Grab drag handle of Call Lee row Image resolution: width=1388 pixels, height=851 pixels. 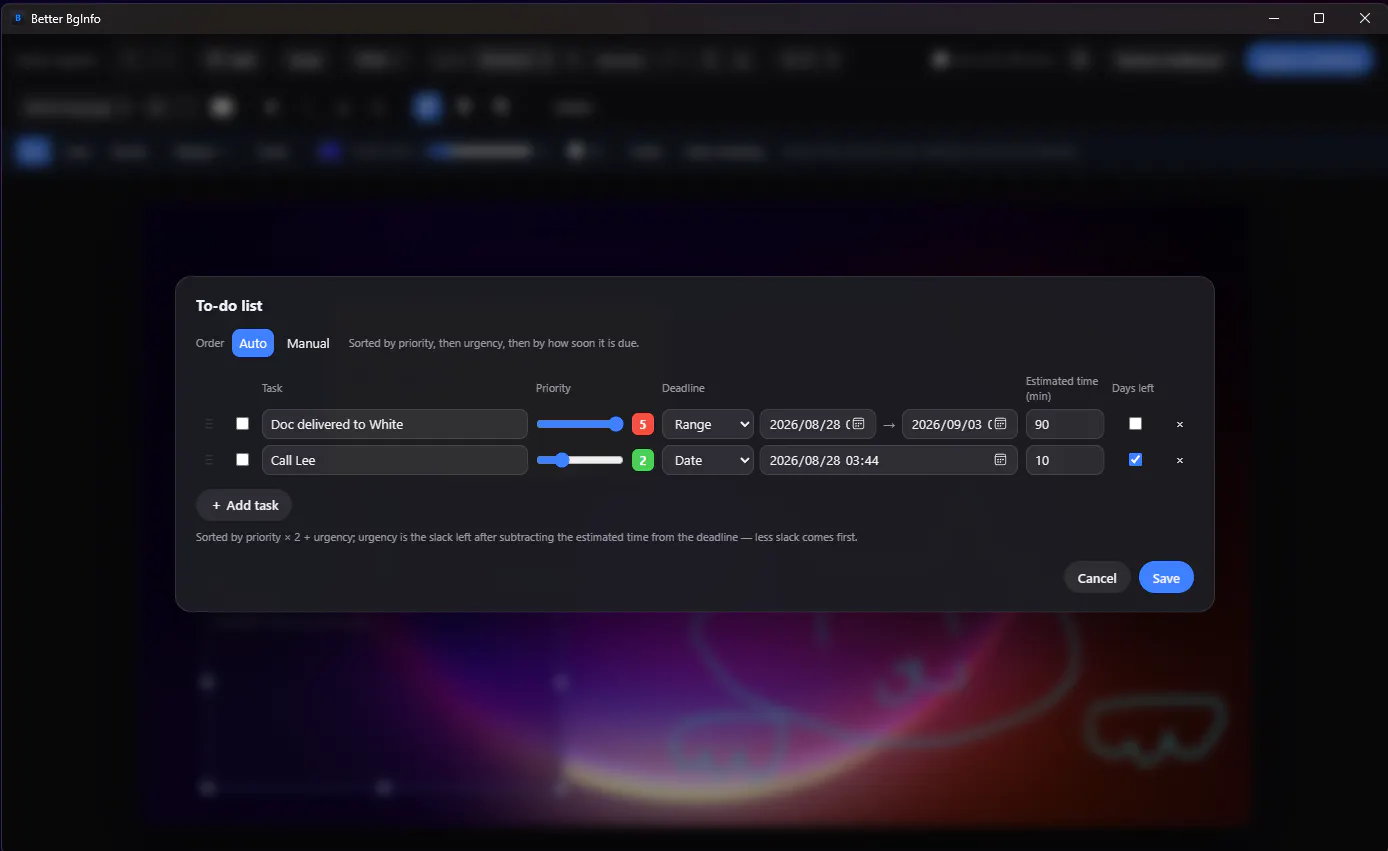pyautogui.click(x=209, y=460)
